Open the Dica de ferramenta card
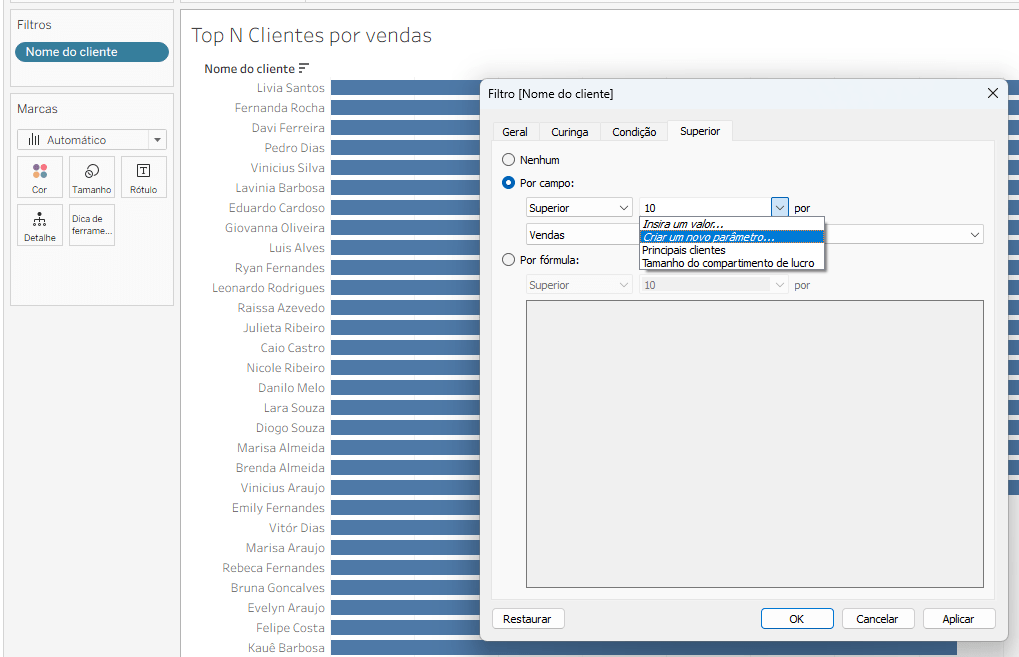 pyautogui.click(x=92, y=225)
